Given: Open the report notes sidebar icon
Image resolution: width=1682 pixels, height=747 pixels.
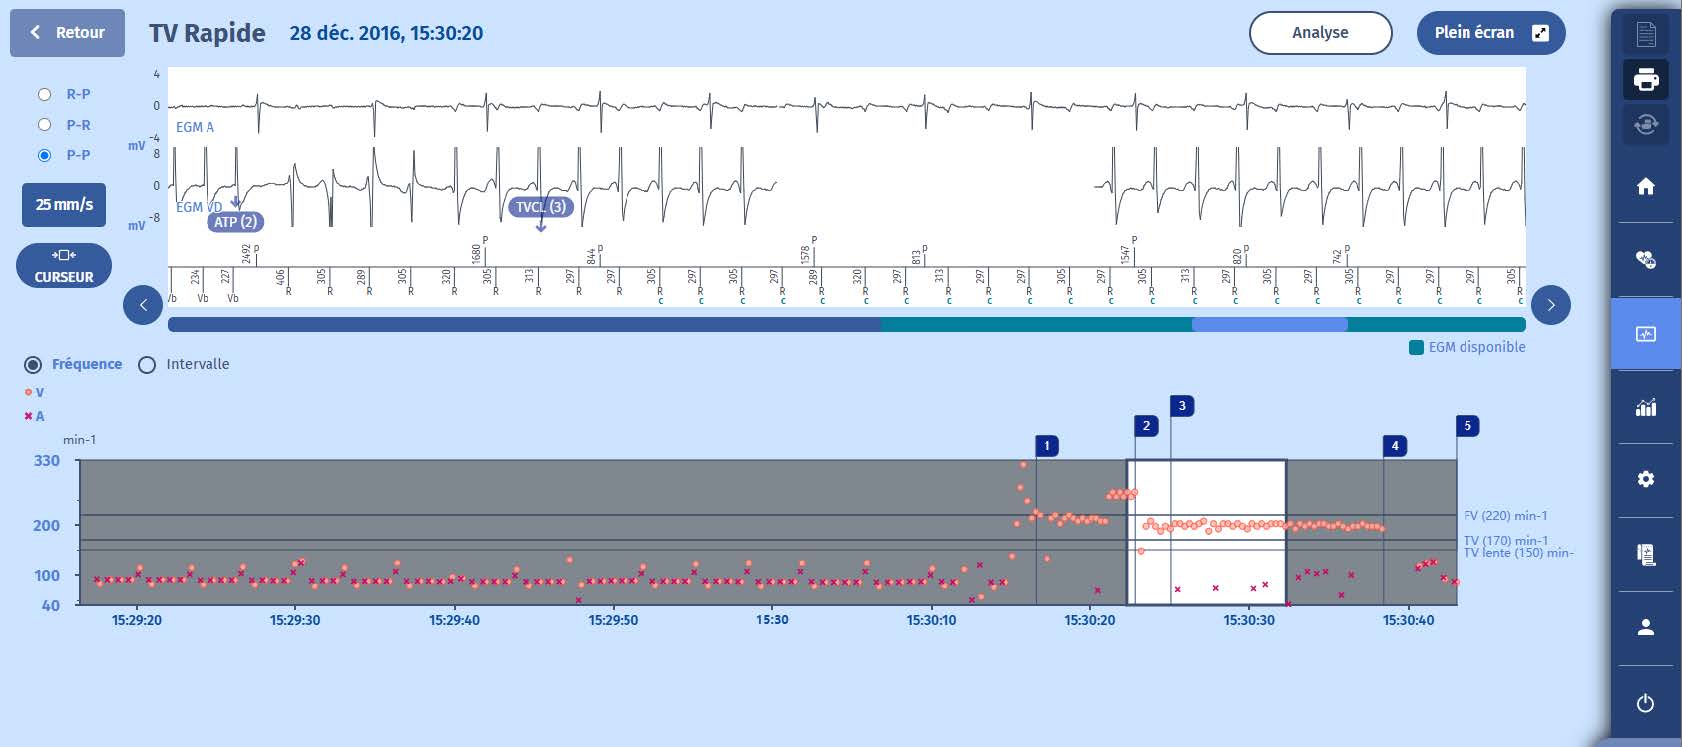Looking at the screenshot, I should [1645, 554].
